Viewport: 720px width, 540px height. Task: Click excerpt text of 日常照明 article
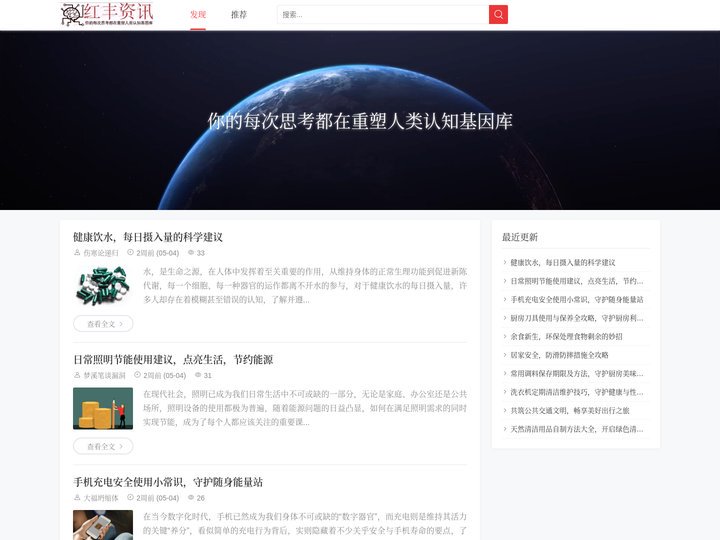[x=305, y=408]
